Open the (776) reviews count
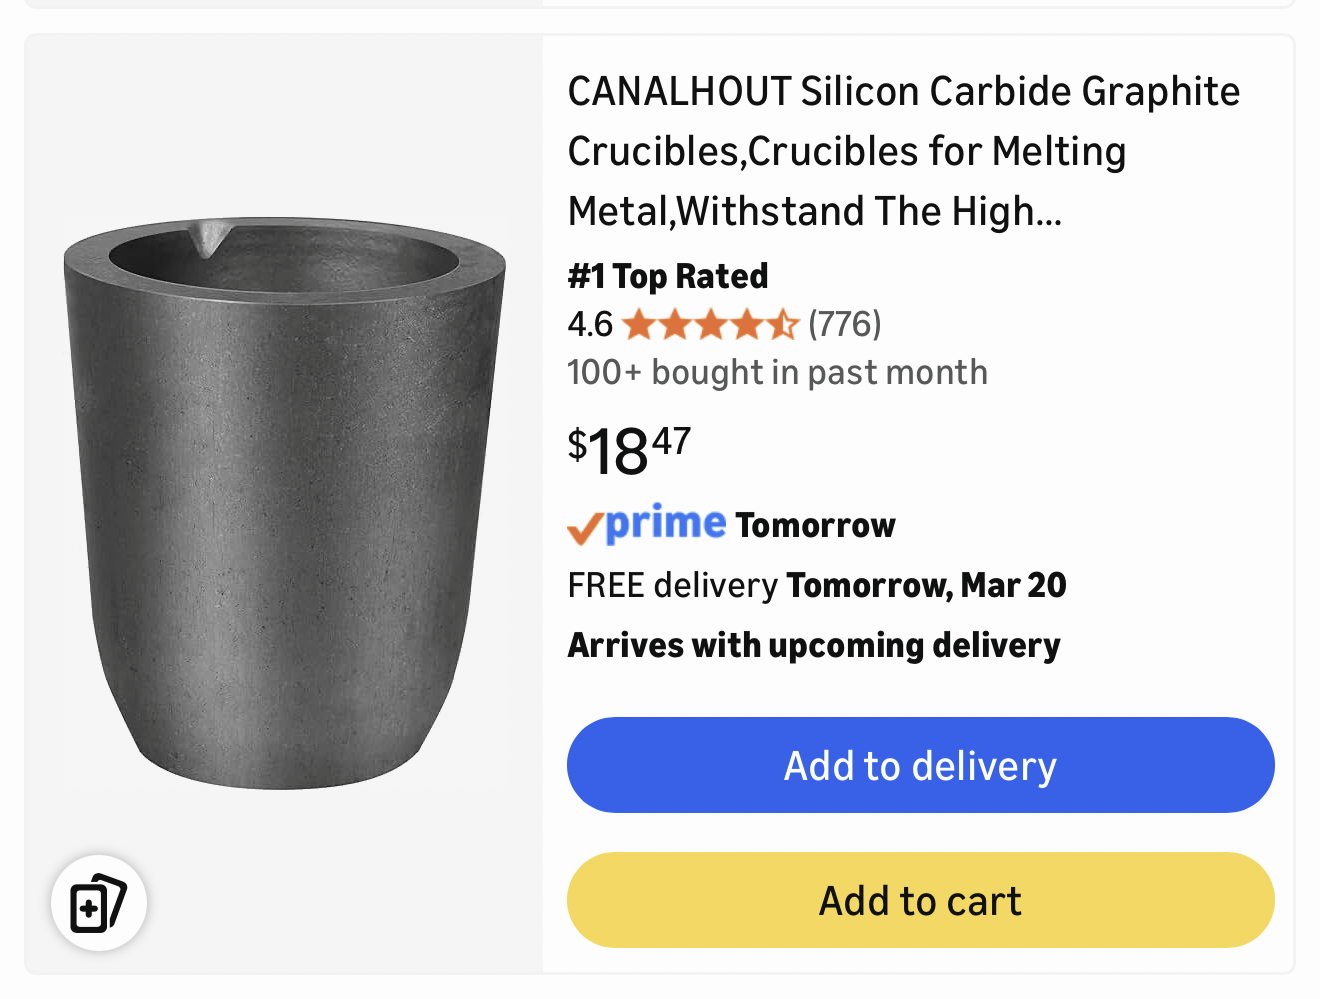This screenshot has width=1320, height=999. pos(845,324)
